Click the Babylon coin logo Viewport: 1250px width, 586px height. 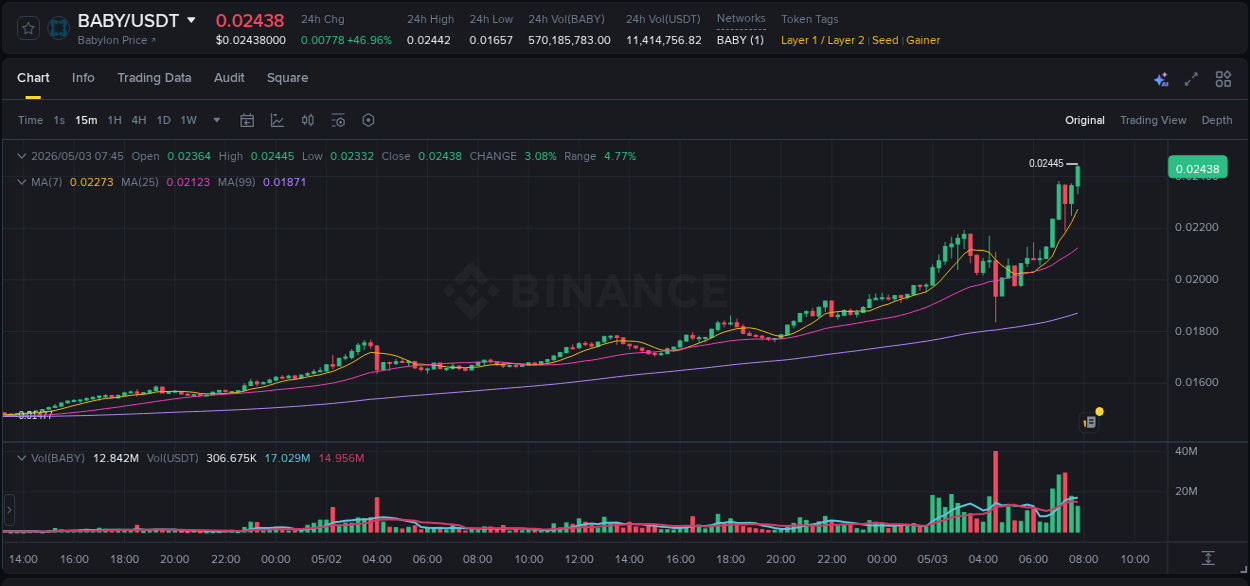pyautogui.click(x=59, y=28)
